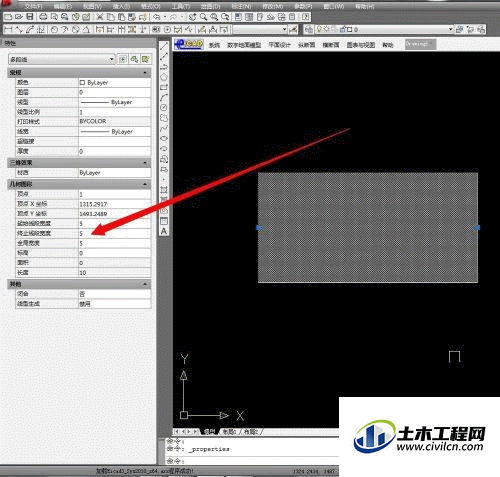
Task: Click the Cut scissors icon
Action: click(x=99, y=17)
